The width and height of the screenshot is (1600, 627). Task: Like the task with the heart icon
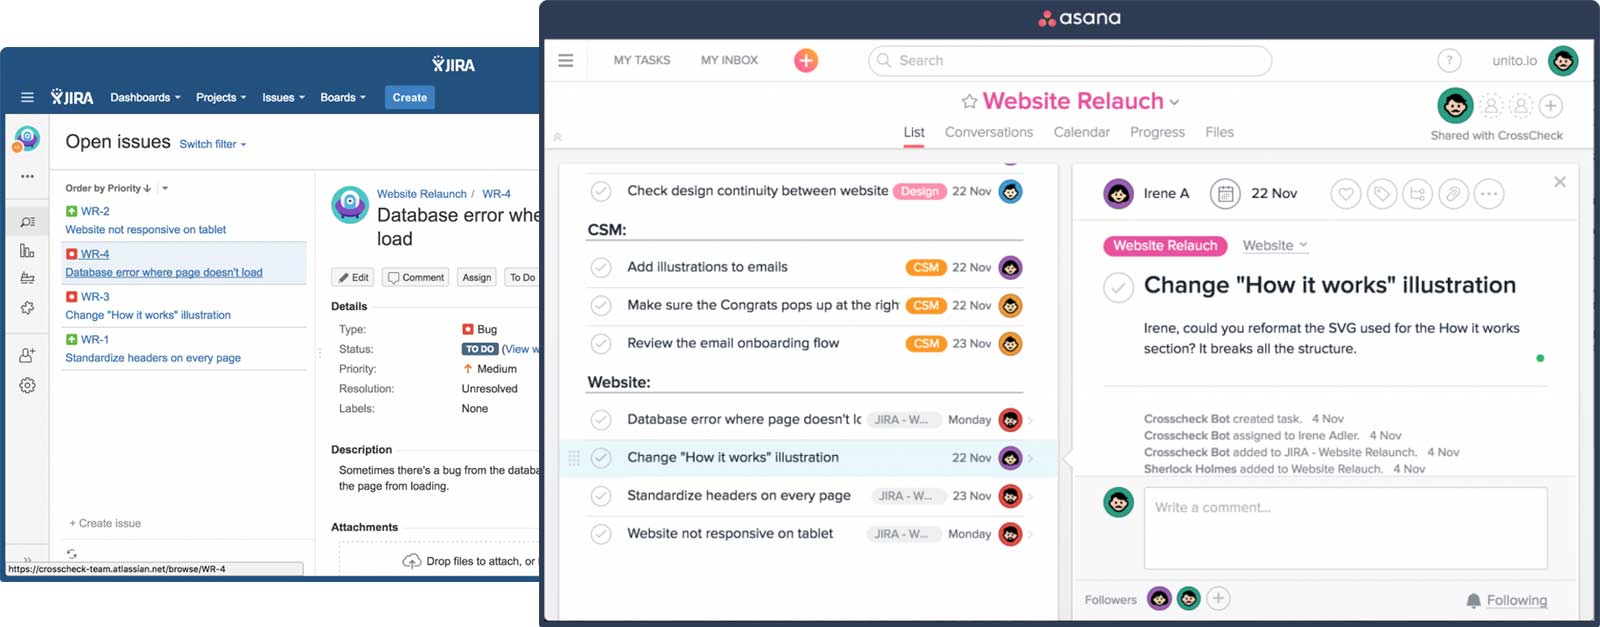click(1346, 194)
